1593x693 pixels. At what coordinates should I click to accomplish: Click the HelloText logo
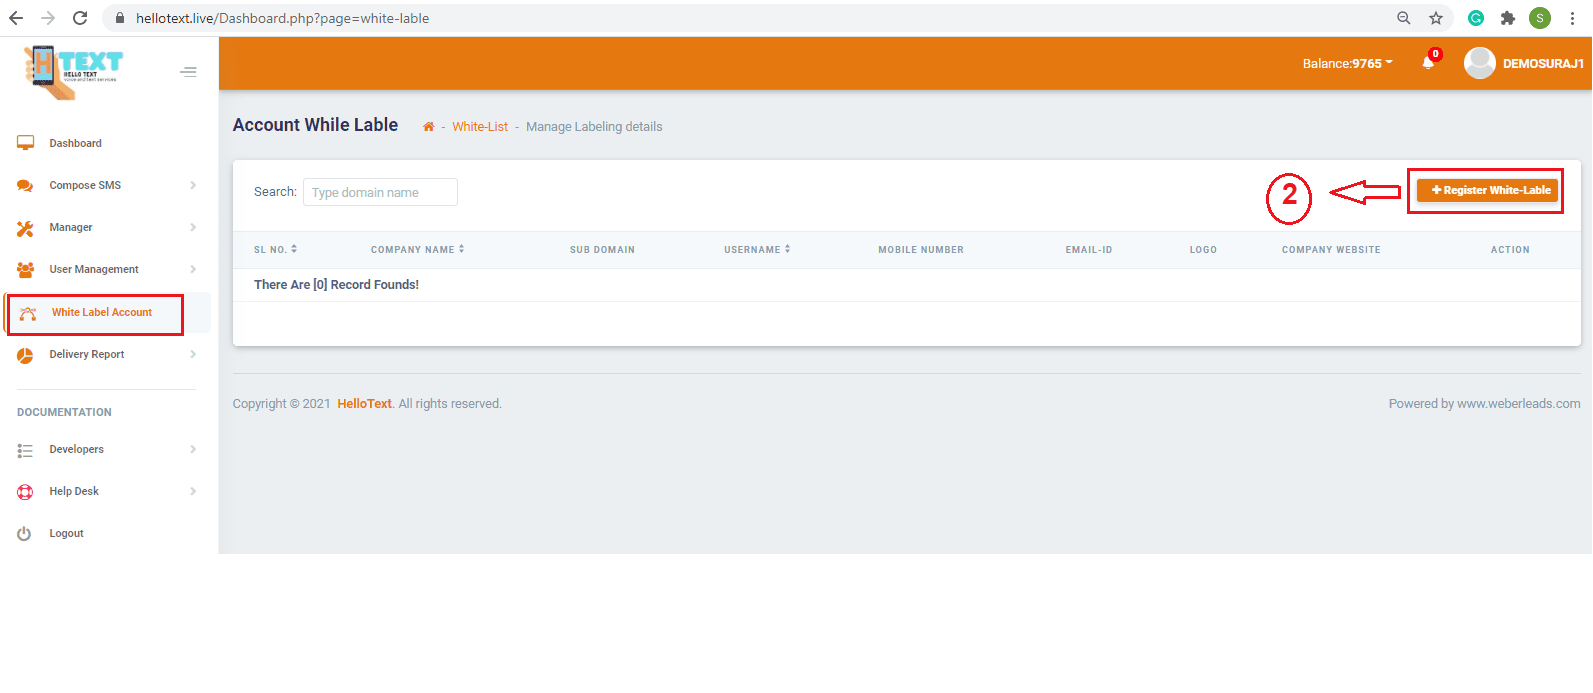point(72,72)
